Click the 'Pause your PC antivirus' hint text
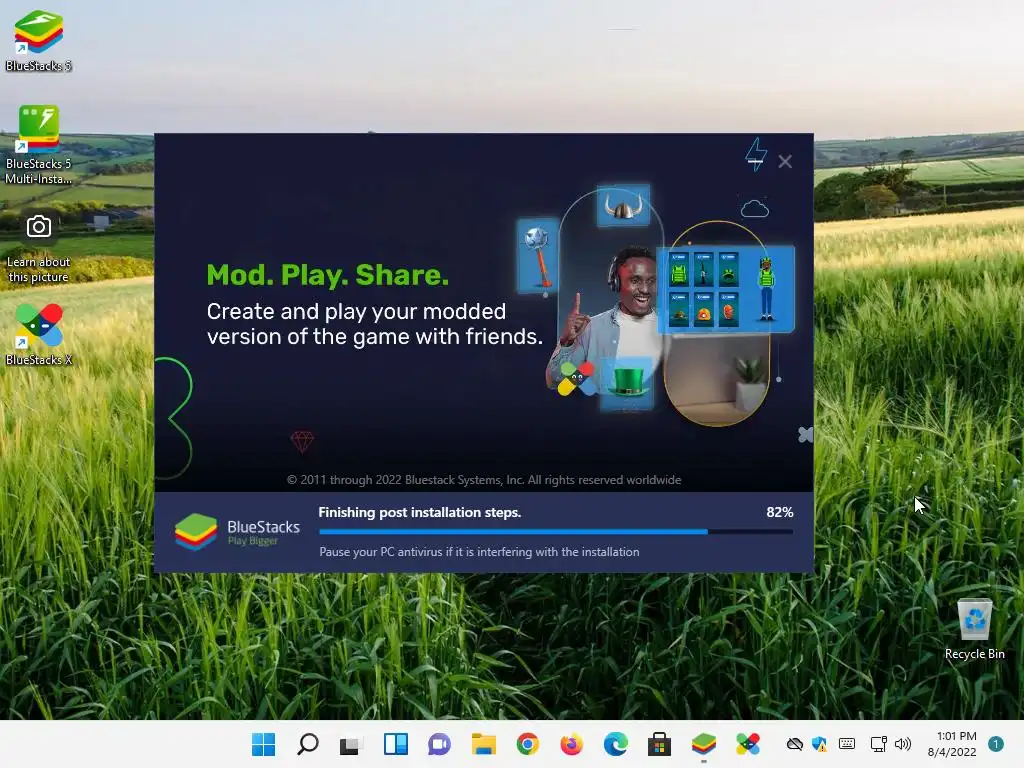 (x=479, y=552)
